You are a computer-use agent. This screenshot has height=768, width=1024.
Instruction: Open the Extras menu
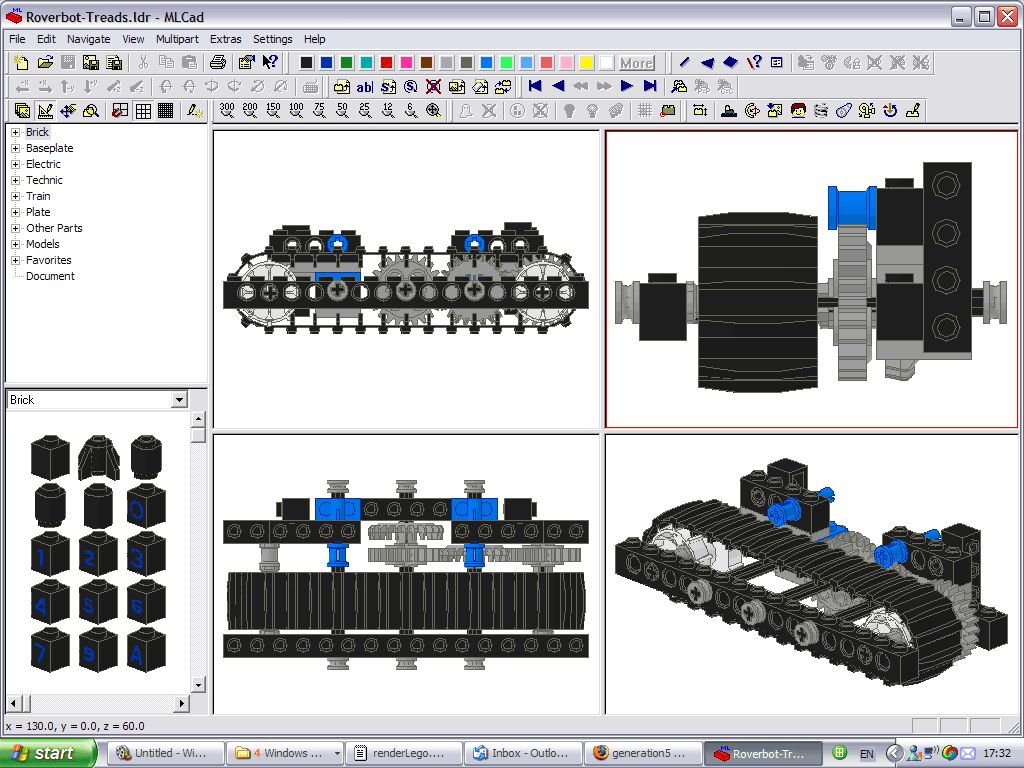click(x=226, y=39)
